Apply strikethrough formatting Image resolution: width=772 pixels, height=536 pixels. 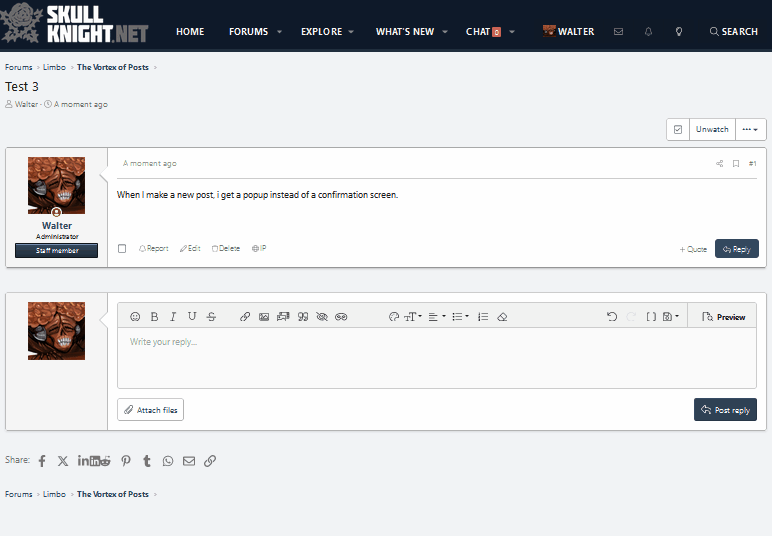click(x=211, y=317)
